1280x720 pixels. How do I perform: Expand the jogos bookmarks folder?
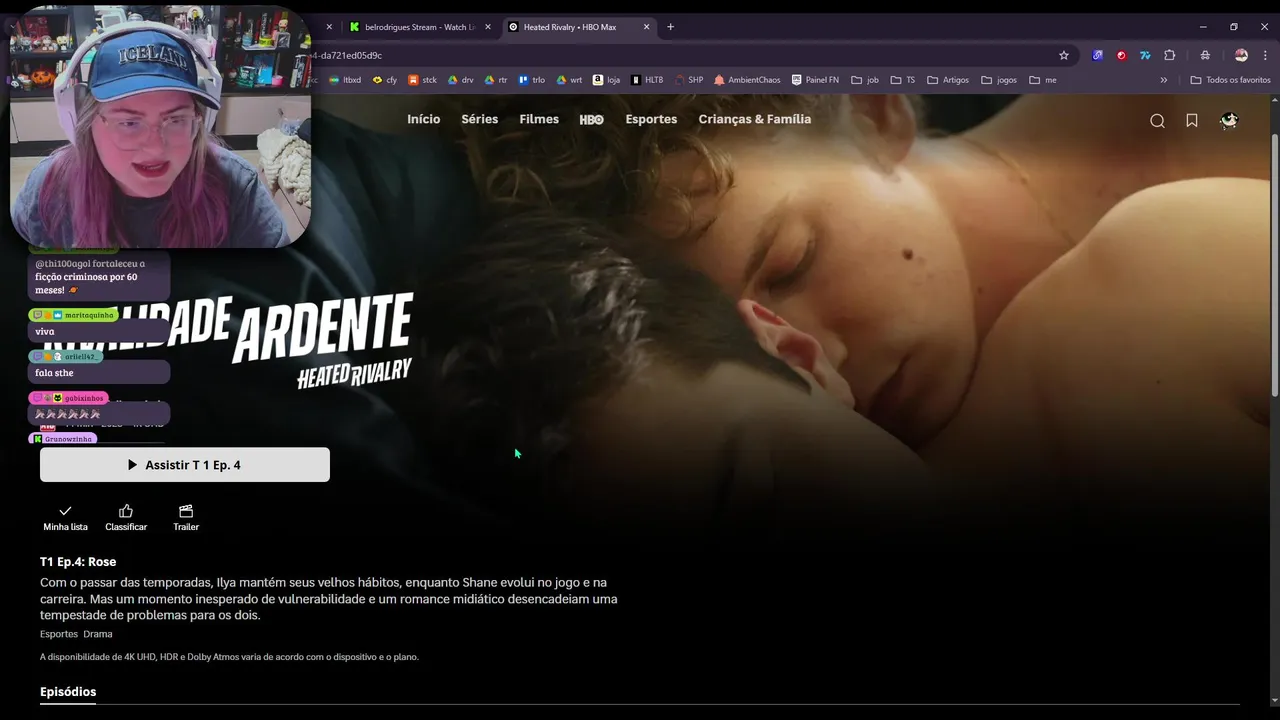coord(999,80)
